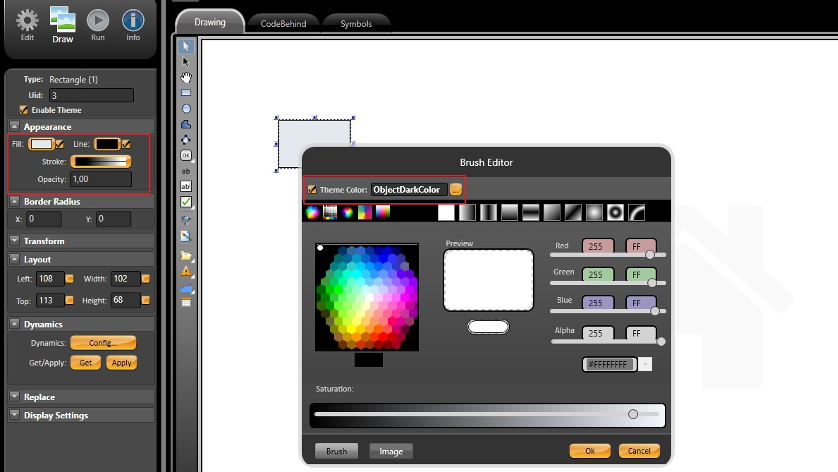
Task: Expand the Display Settings section
Action: point(15,415)
